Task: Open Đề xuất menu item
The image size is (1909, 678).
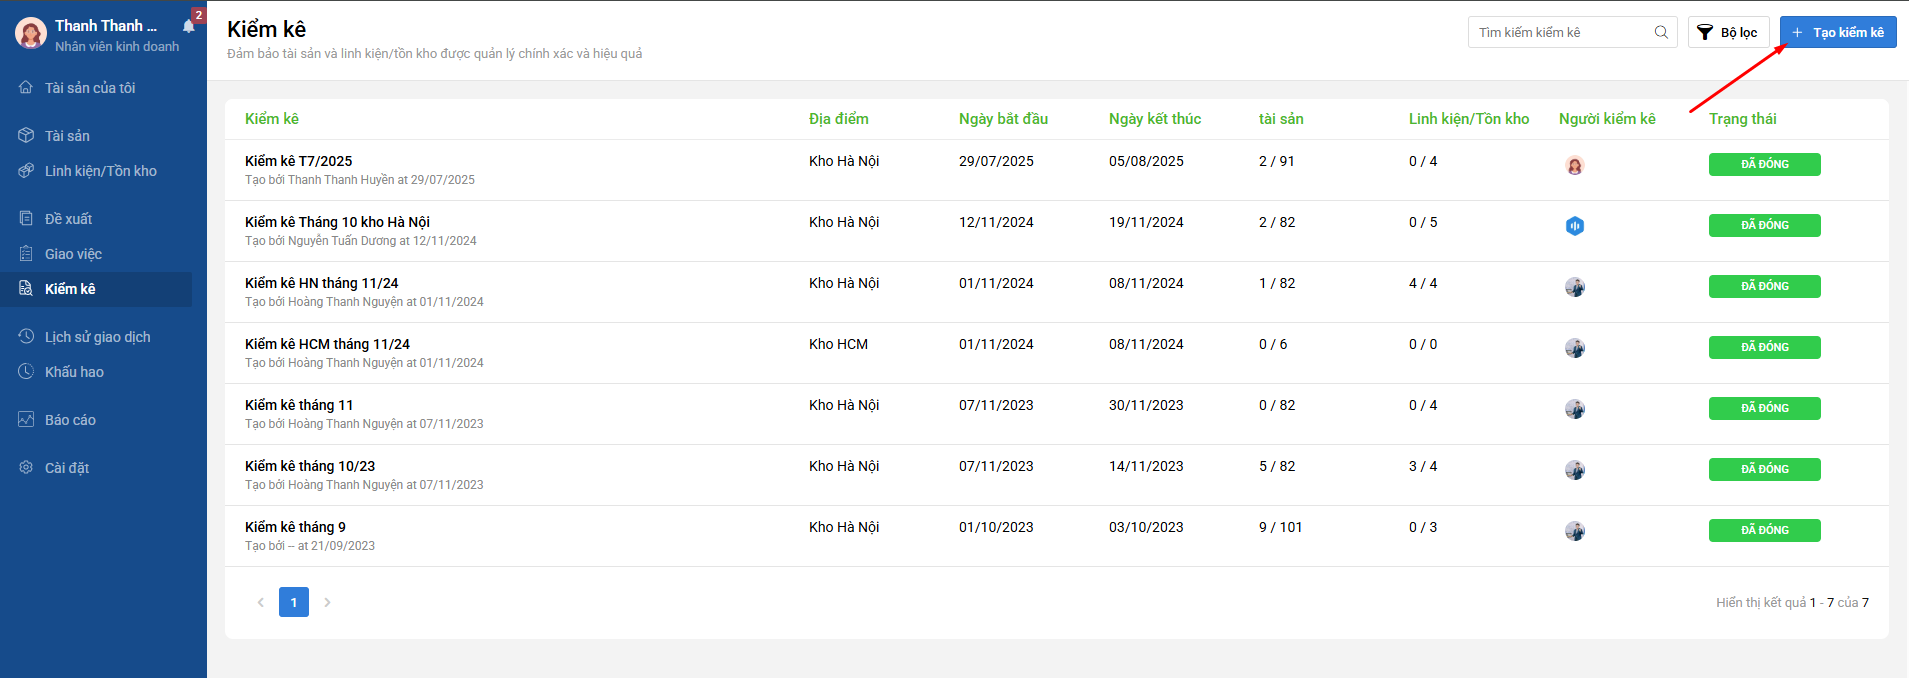Action: 96,218
